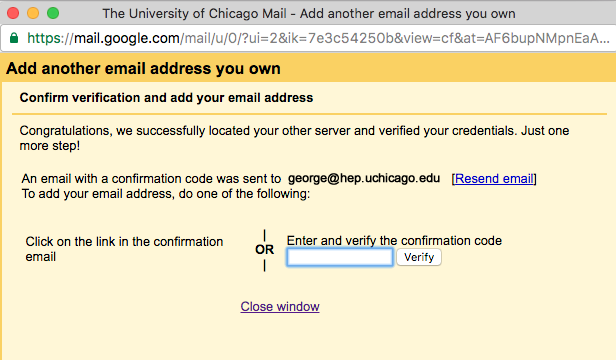Click the Resend email link
Image resolution: width=616 pixels, height=360 pixels.
[x=494, y=179]
